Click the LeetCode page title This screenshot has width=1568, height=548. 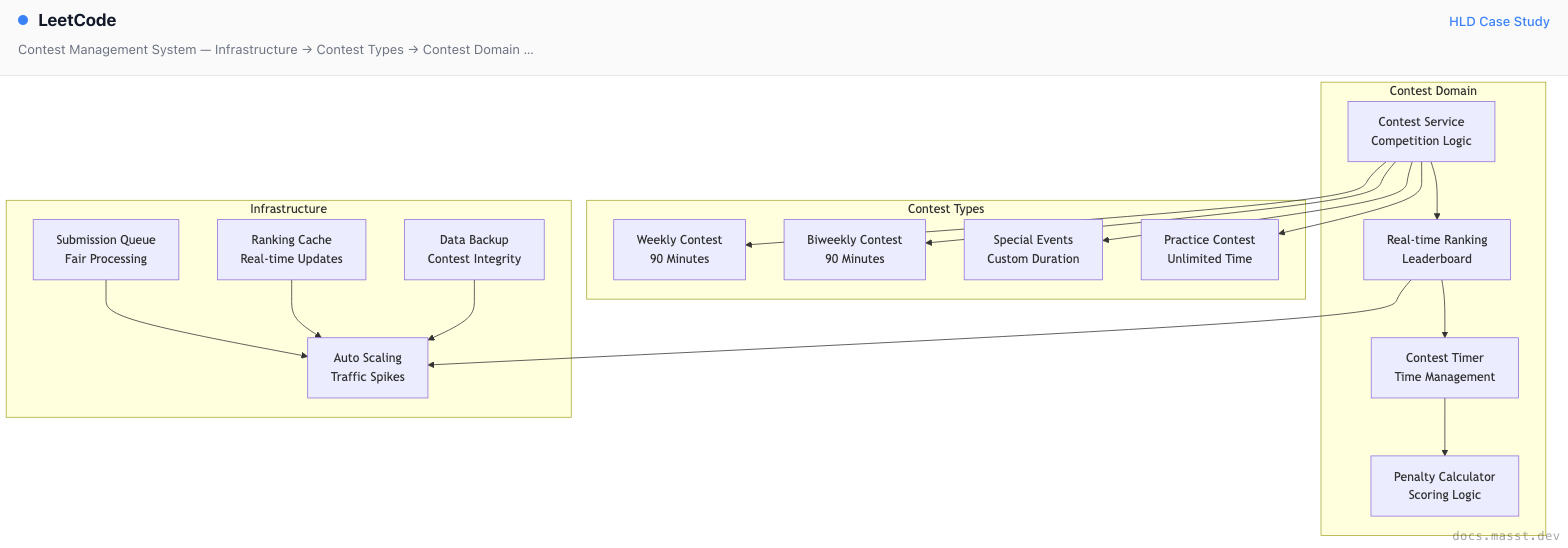[x=77, y=20]
